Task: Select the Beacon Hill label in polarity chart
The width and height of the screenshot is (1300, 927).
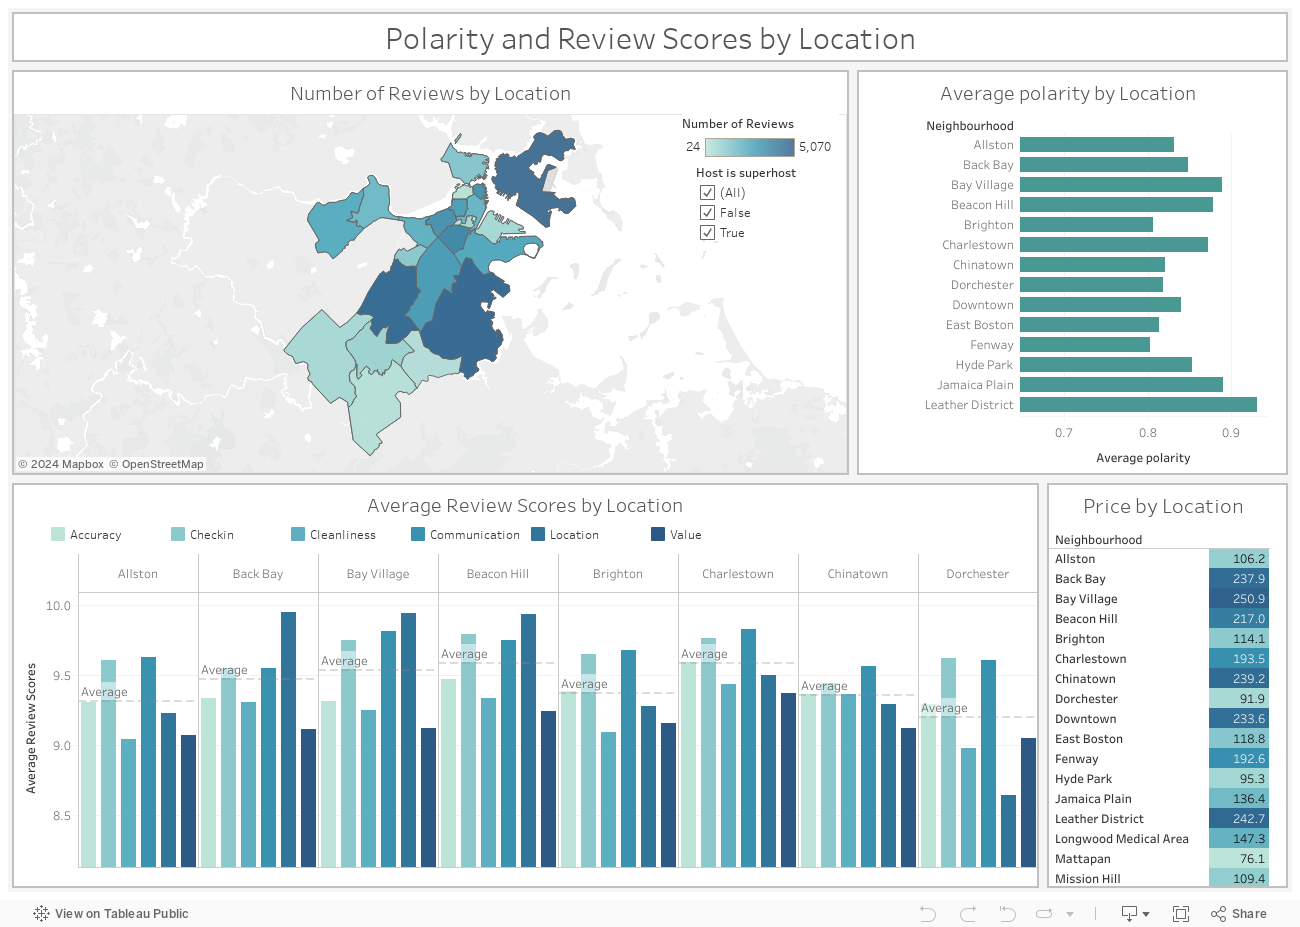Action: click(x=982, y=205)
